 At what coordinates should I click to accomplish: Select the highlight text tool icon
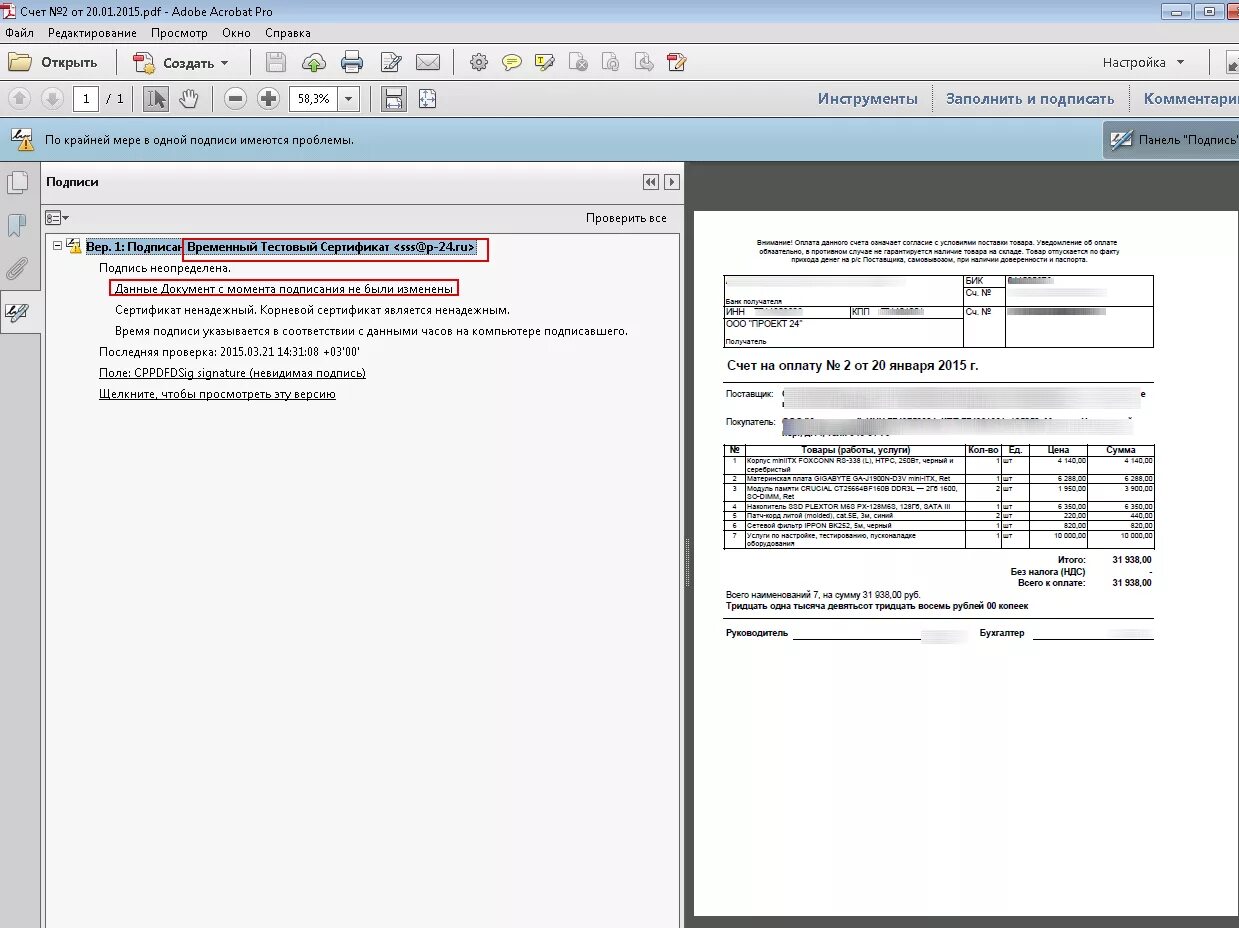(x=545, y=62)
